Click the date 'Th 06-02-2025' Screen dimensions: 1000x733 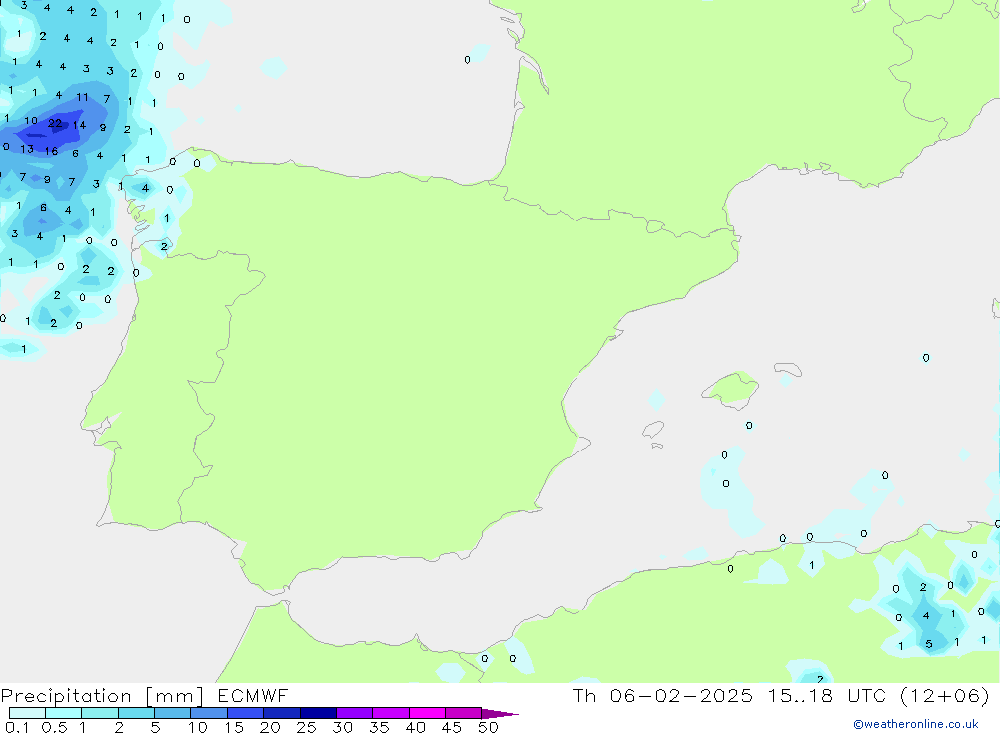663,695
